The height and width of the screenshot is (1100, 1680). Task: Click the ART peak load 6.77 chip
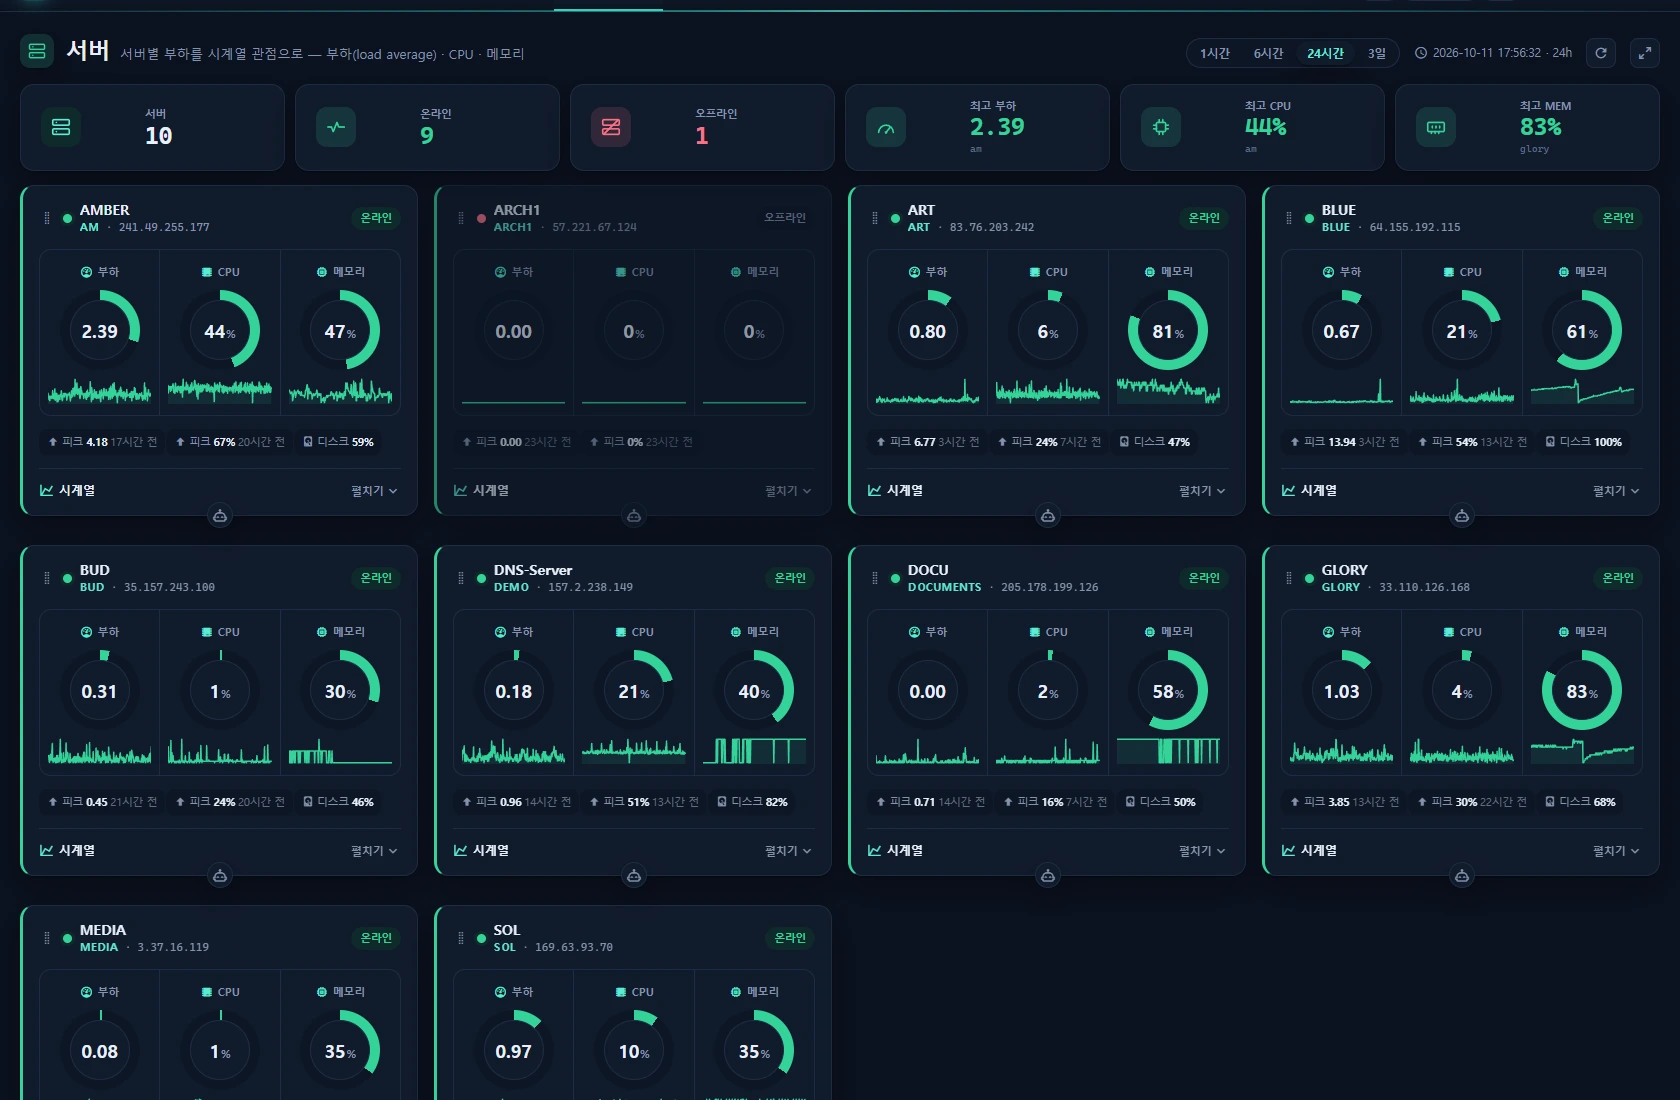click(928, 442)
